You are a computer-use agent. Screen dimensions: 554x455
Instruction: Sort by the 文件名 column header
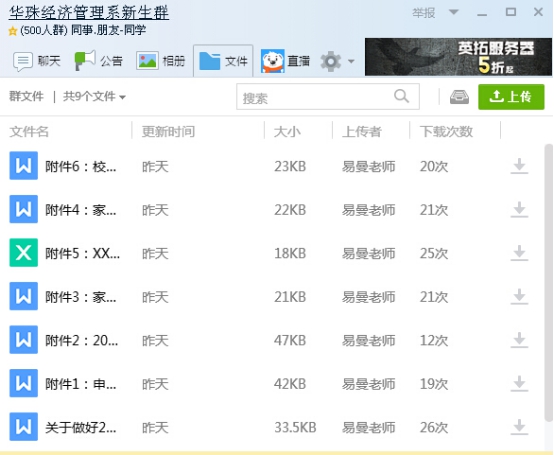29,132
